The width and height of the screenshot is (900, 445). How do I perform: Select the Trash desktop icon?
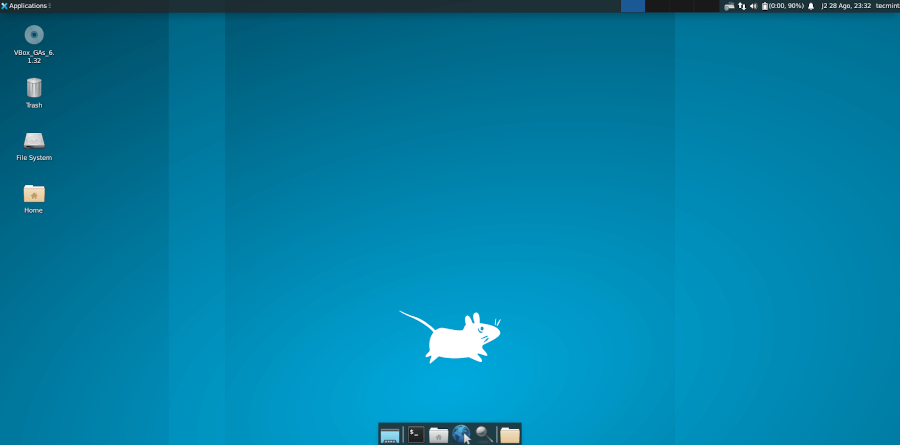pyautogui.click(x=34, y=88)
